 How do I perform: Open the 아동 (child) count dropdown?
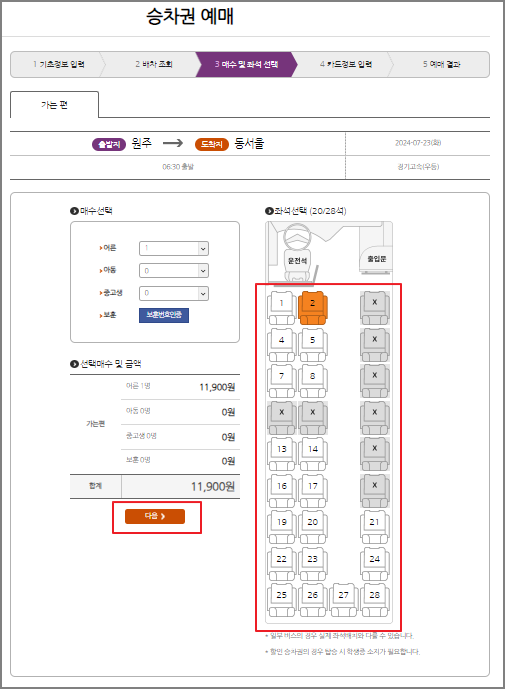[x=174, y=271]
